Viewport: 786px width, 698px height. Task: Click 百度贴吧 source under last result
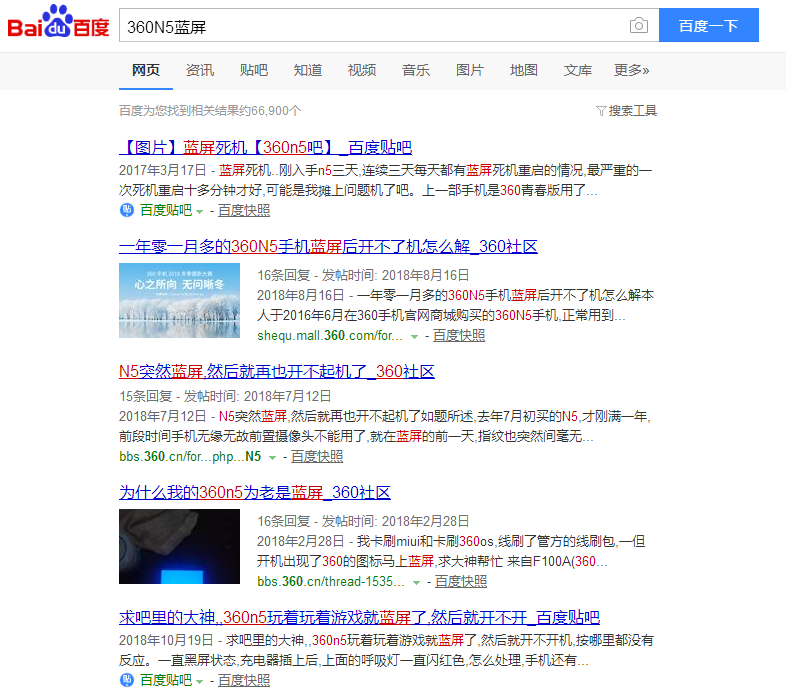tap(165, 680)
